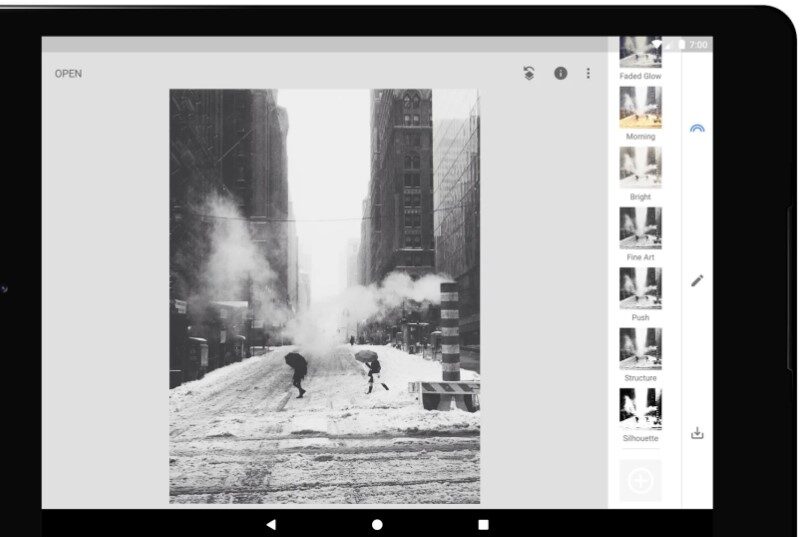The height and width of the screenshot is (537, 800).
Task: Tap the "Fine Art" look label
Action: click(640, 257)
